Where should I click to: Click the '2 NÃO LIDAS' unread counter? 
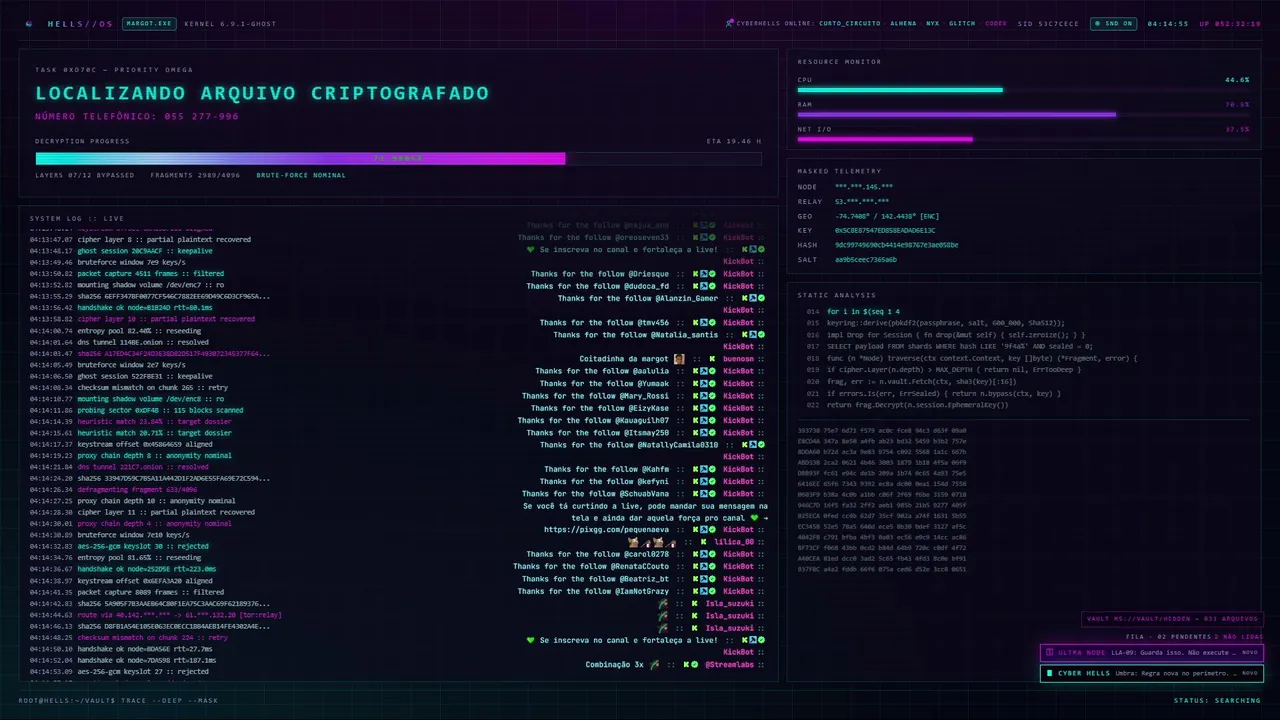(x=1238, y=636)
